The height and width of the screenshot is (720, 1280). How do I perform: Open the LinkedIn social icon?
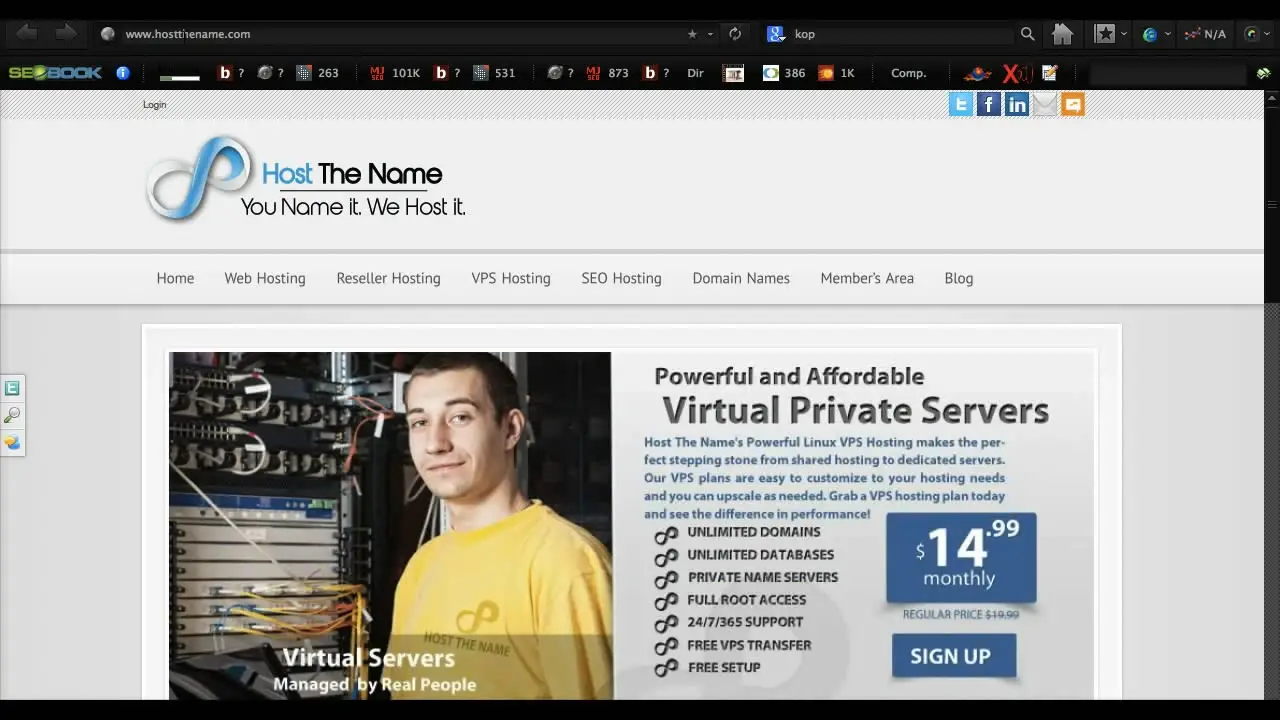1017,104
